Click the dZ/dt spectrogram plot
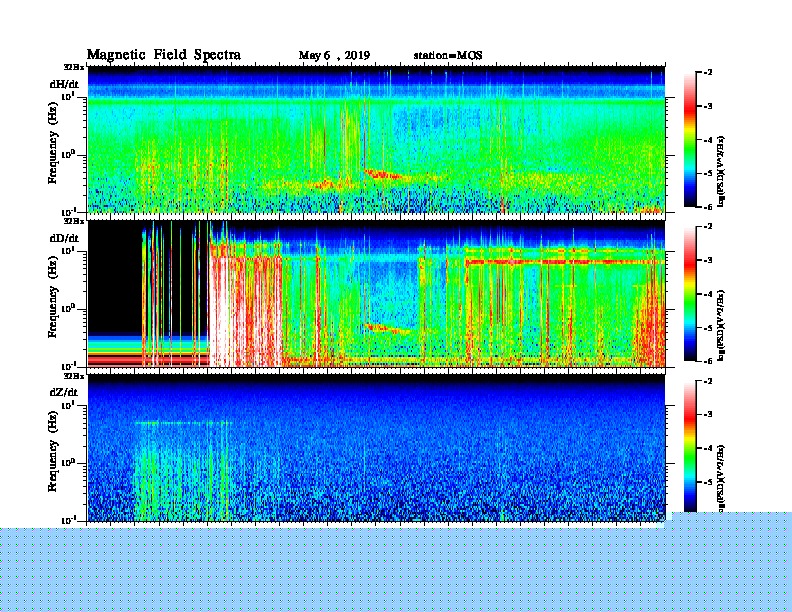This screenshot has height=612, width=792. [x=376, y=448]
